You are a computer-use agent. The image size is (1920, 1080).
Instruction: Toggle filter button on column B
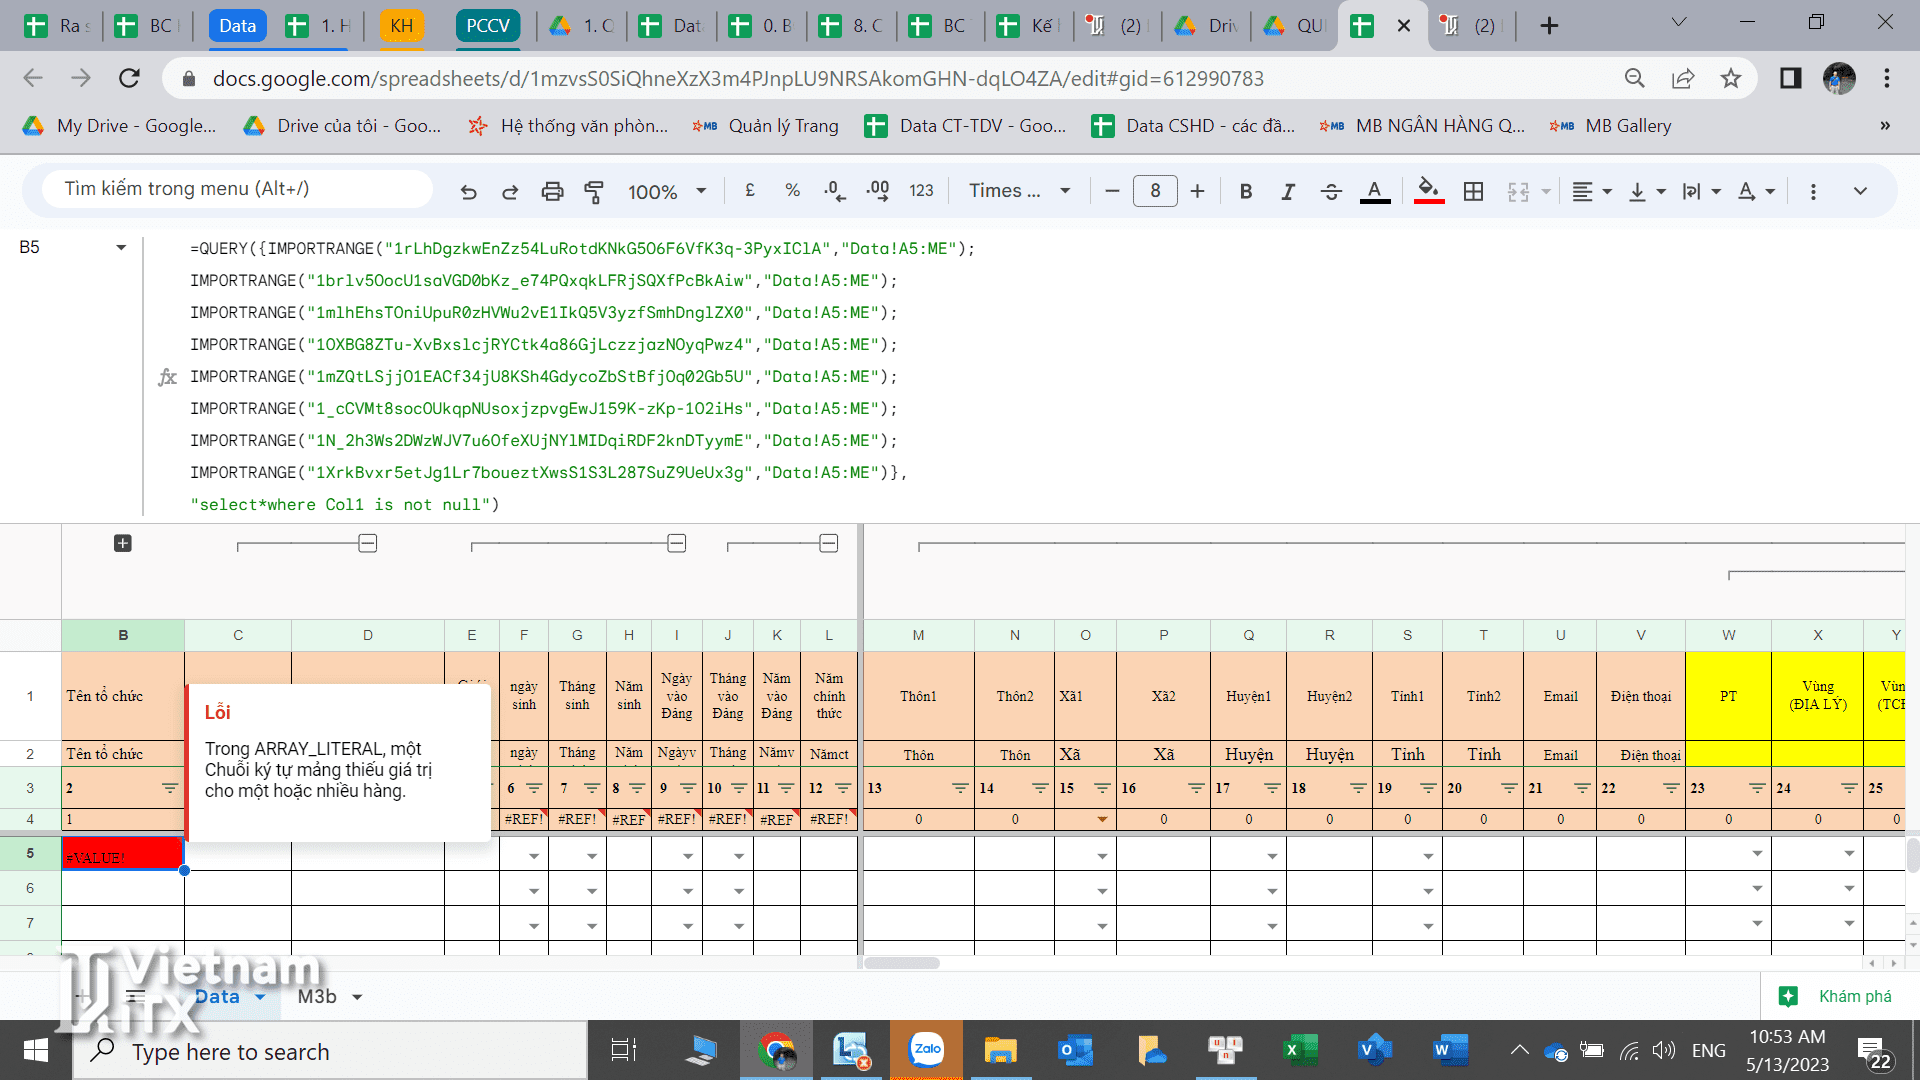pyautogui.click(x=169, y=788)
